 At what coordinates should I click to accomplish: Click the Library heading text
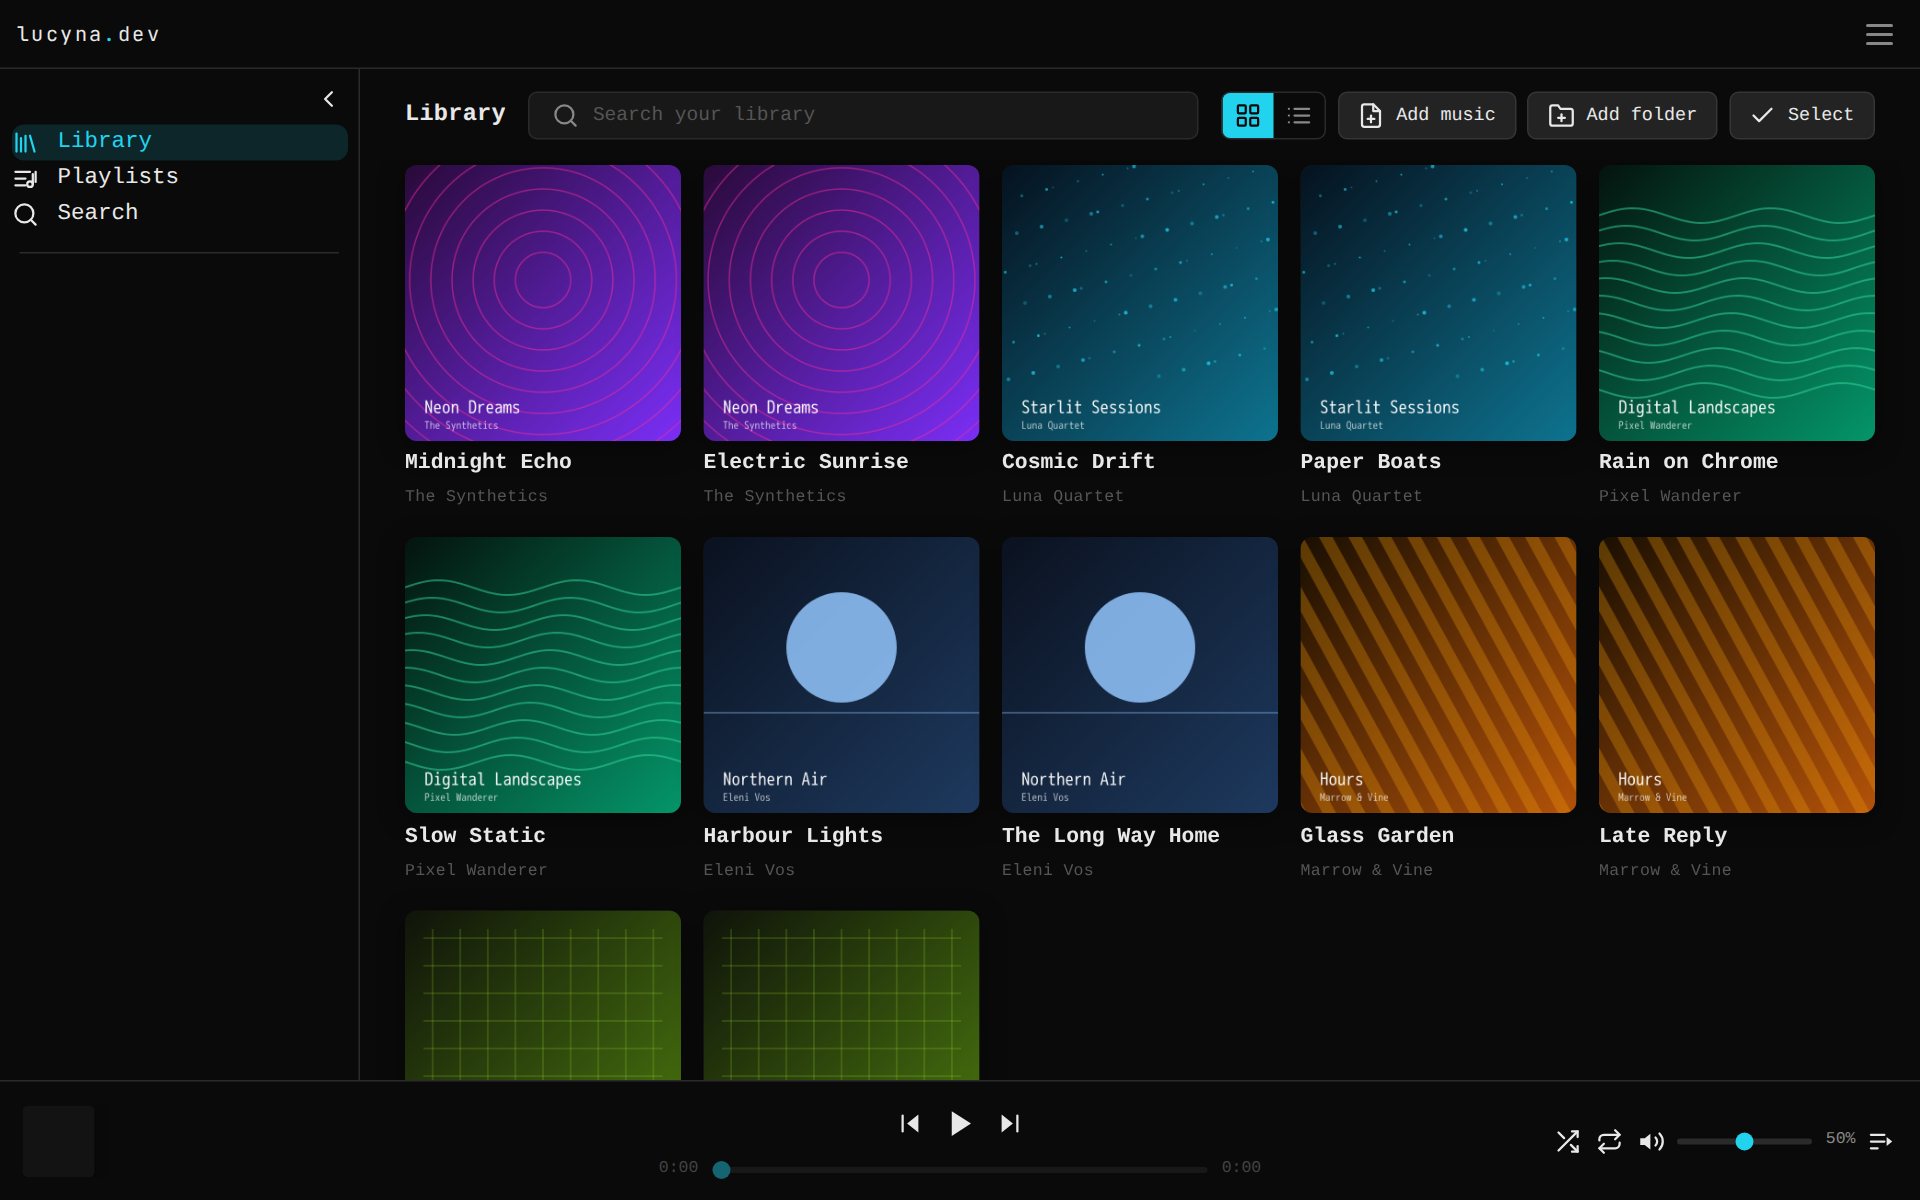coord(455,113)
